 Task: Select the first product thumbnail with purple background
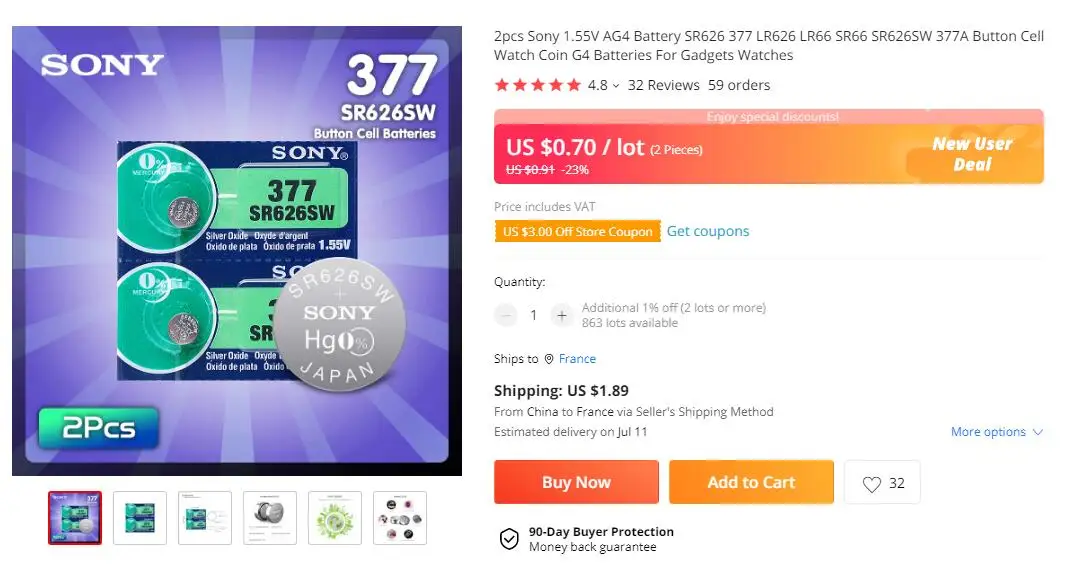point(75,518)
